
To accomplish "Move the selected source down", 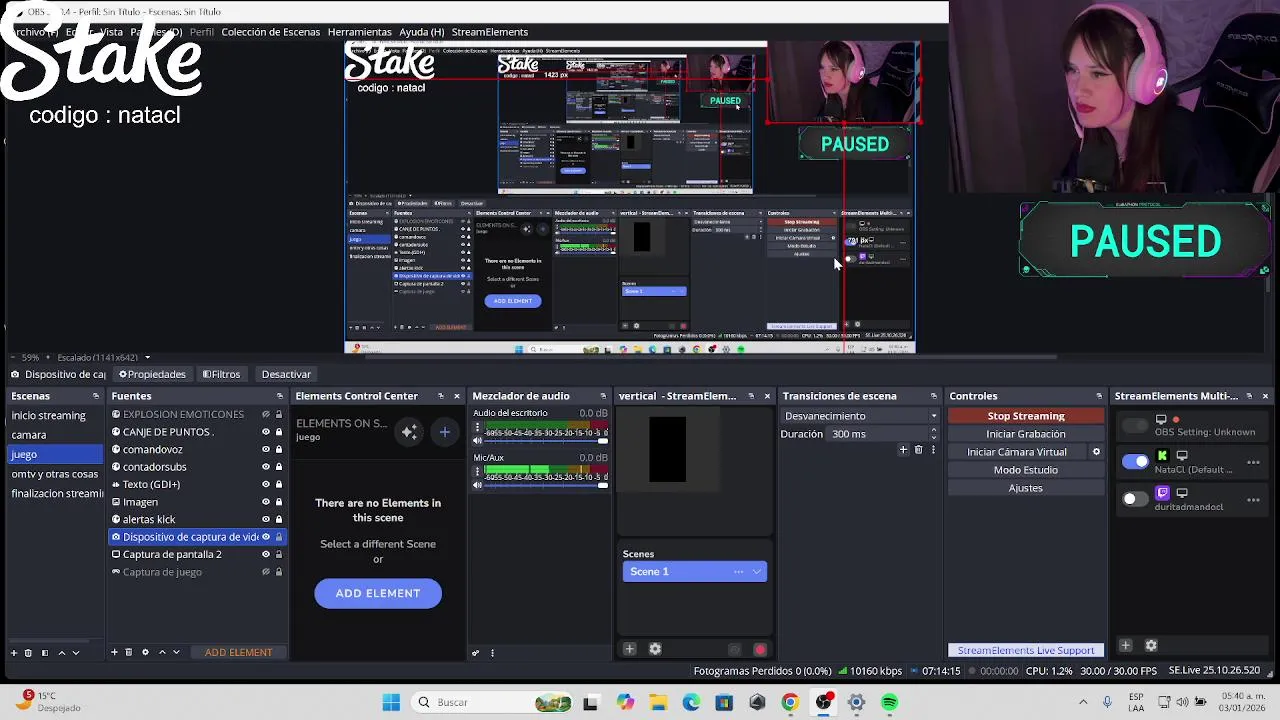I will (176, 652).
